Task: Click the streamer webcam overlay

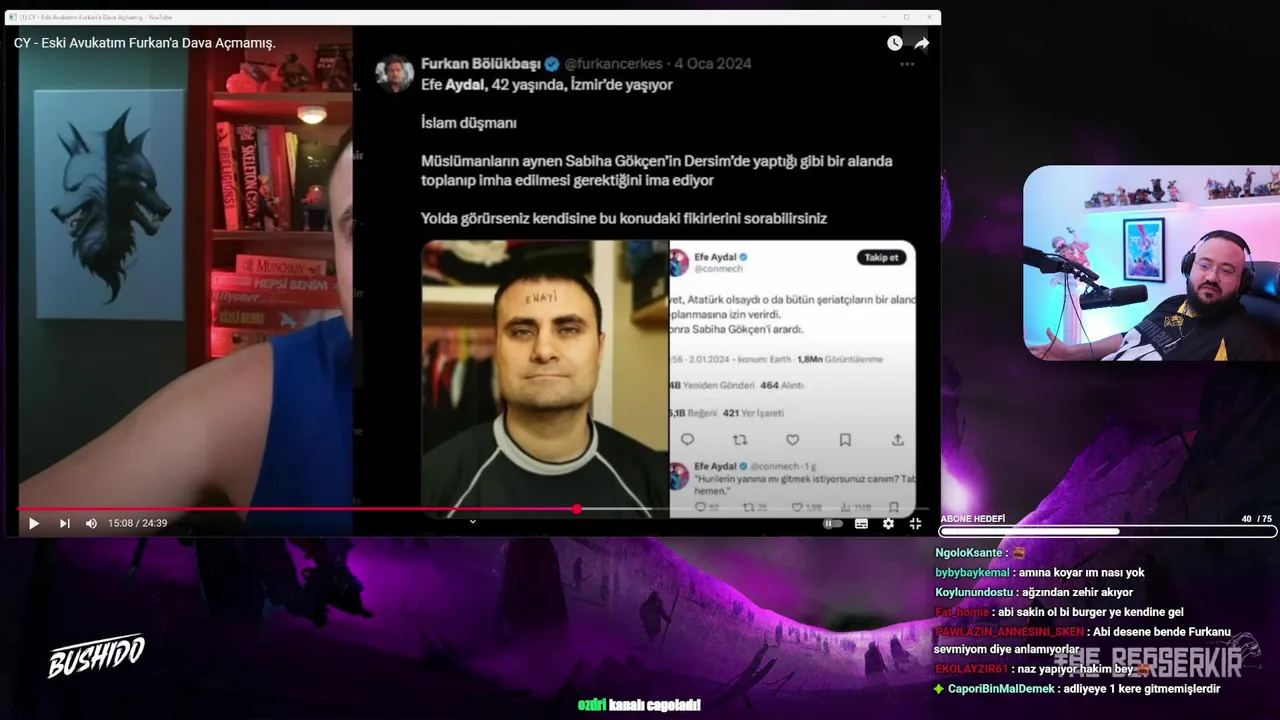Action: coord(1151,262)
